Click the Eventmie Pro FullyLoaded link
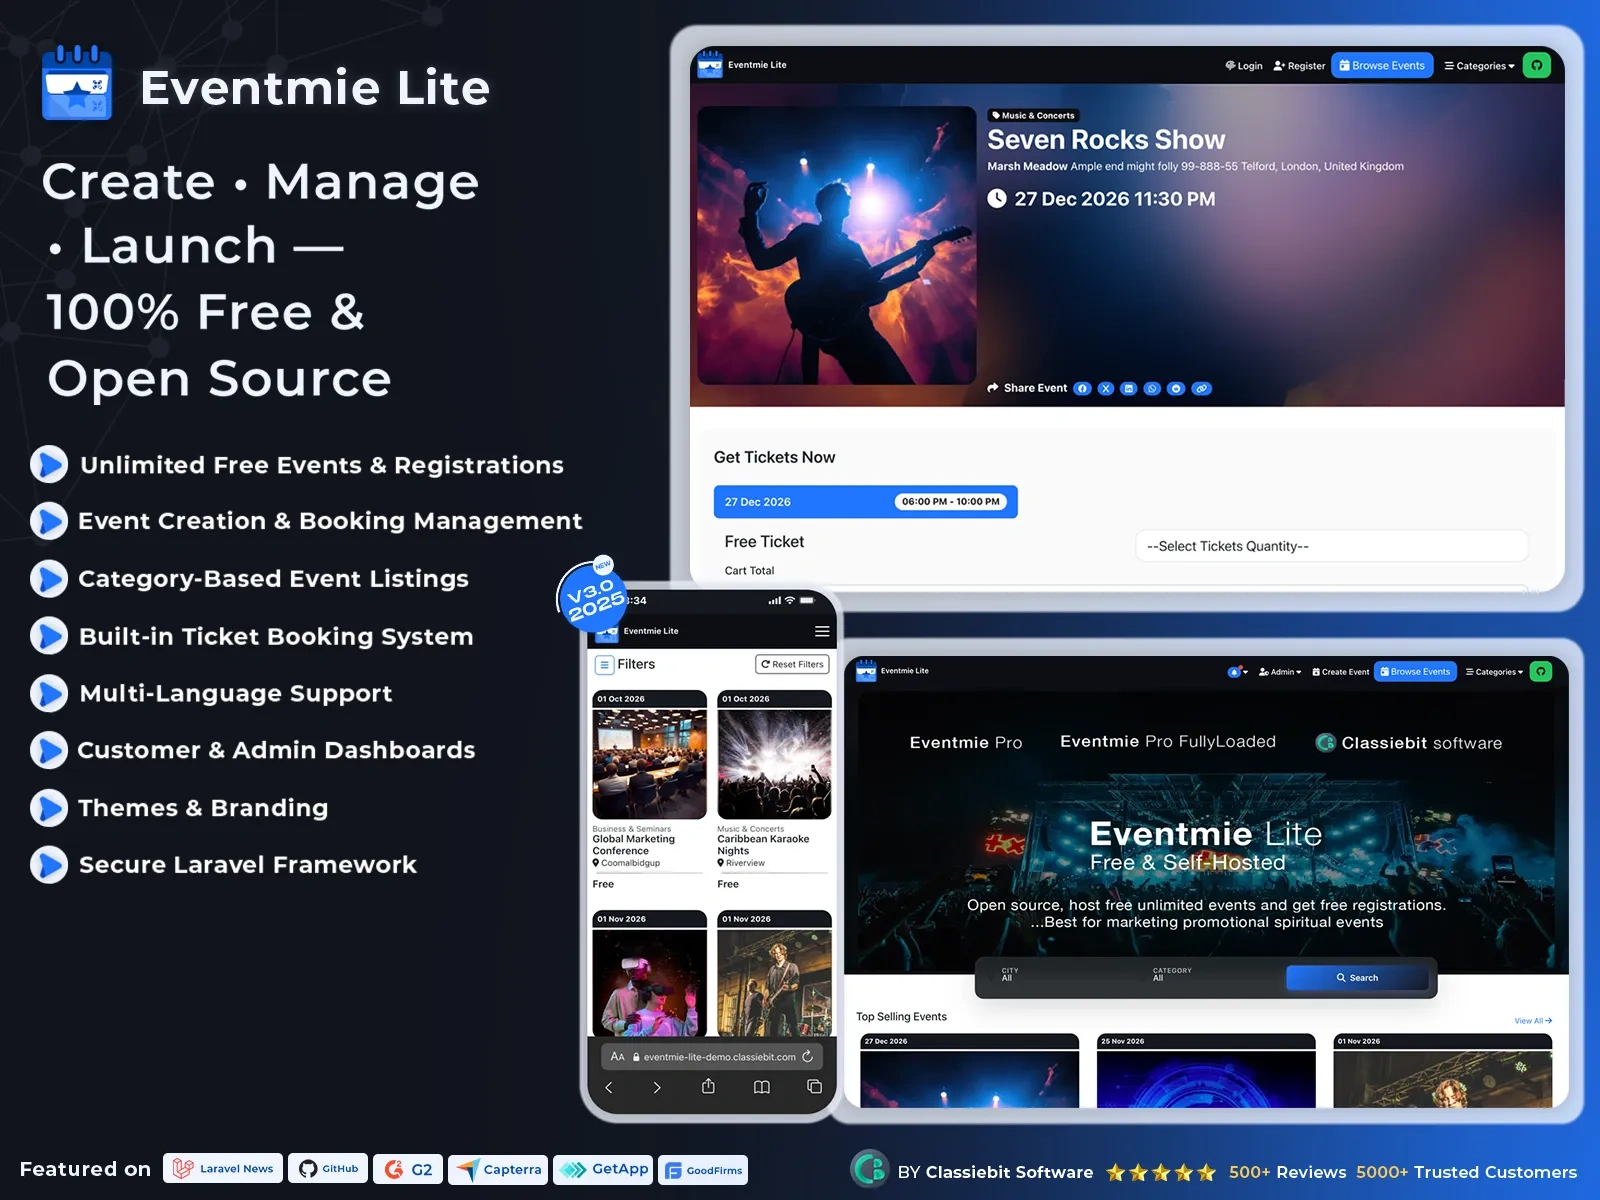This screenshot has height=1200, width=1600. [1168, 742]
